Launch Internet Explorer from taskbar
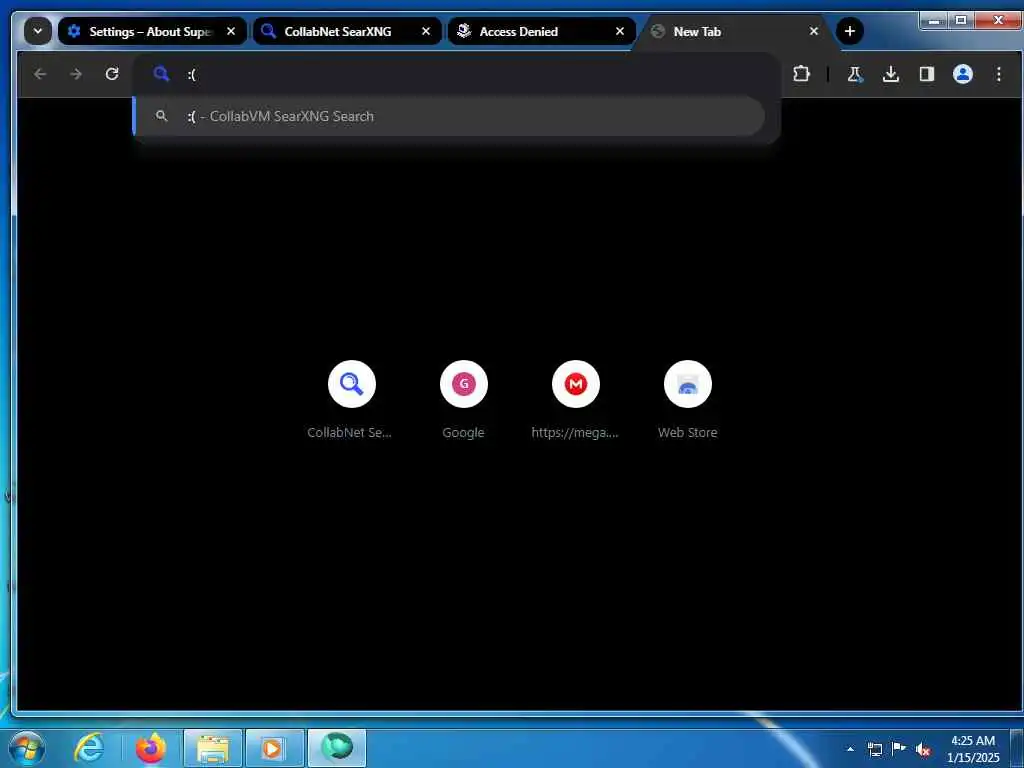This screenshot has width=1024, height=768. [x=89, y=748]
